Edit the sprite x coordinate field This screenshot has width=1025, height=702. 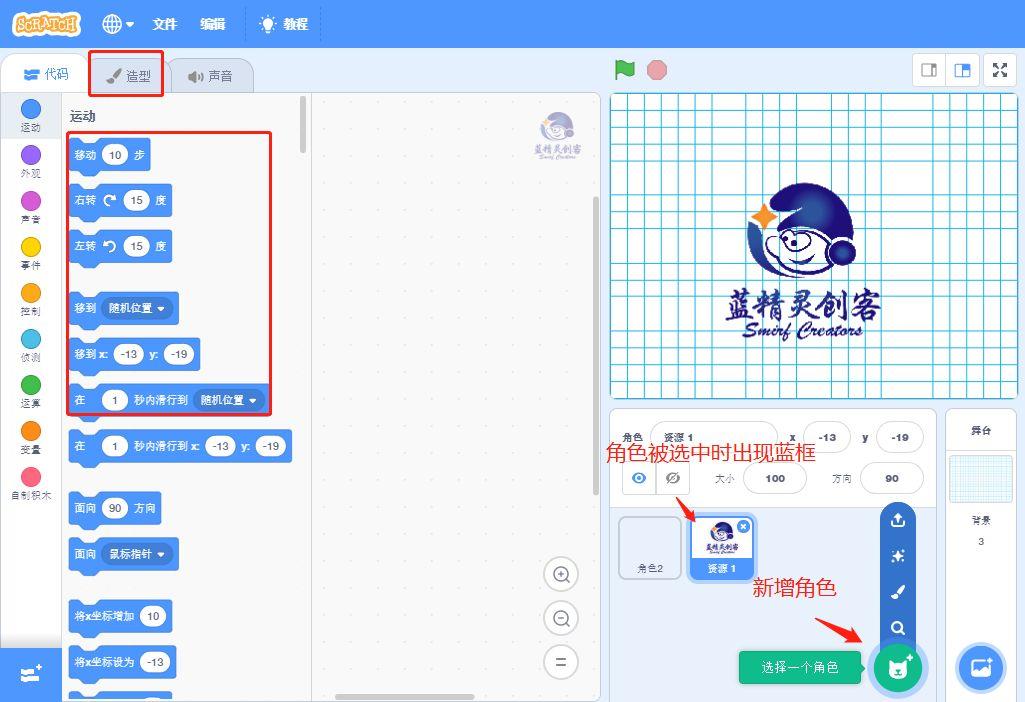[827, 437]
